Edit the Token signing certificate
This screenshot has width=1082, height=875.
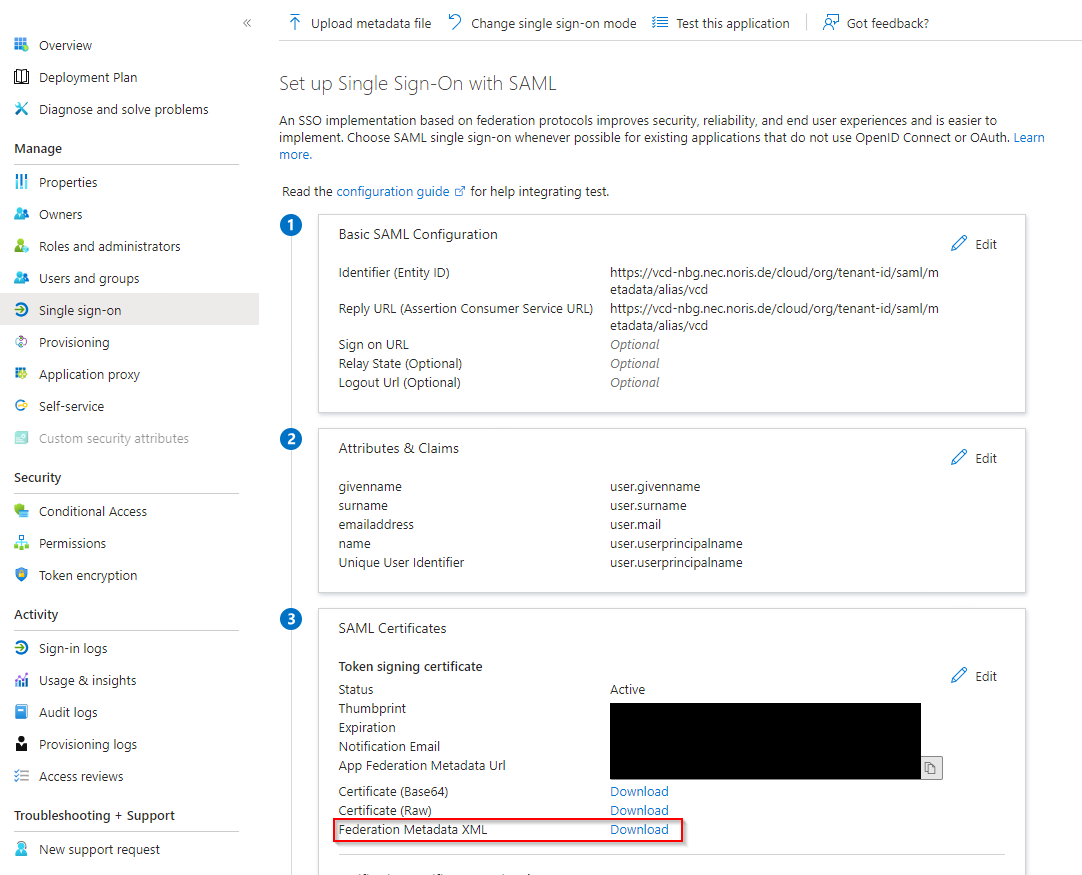pyautogui.click(x=974, y=676)
